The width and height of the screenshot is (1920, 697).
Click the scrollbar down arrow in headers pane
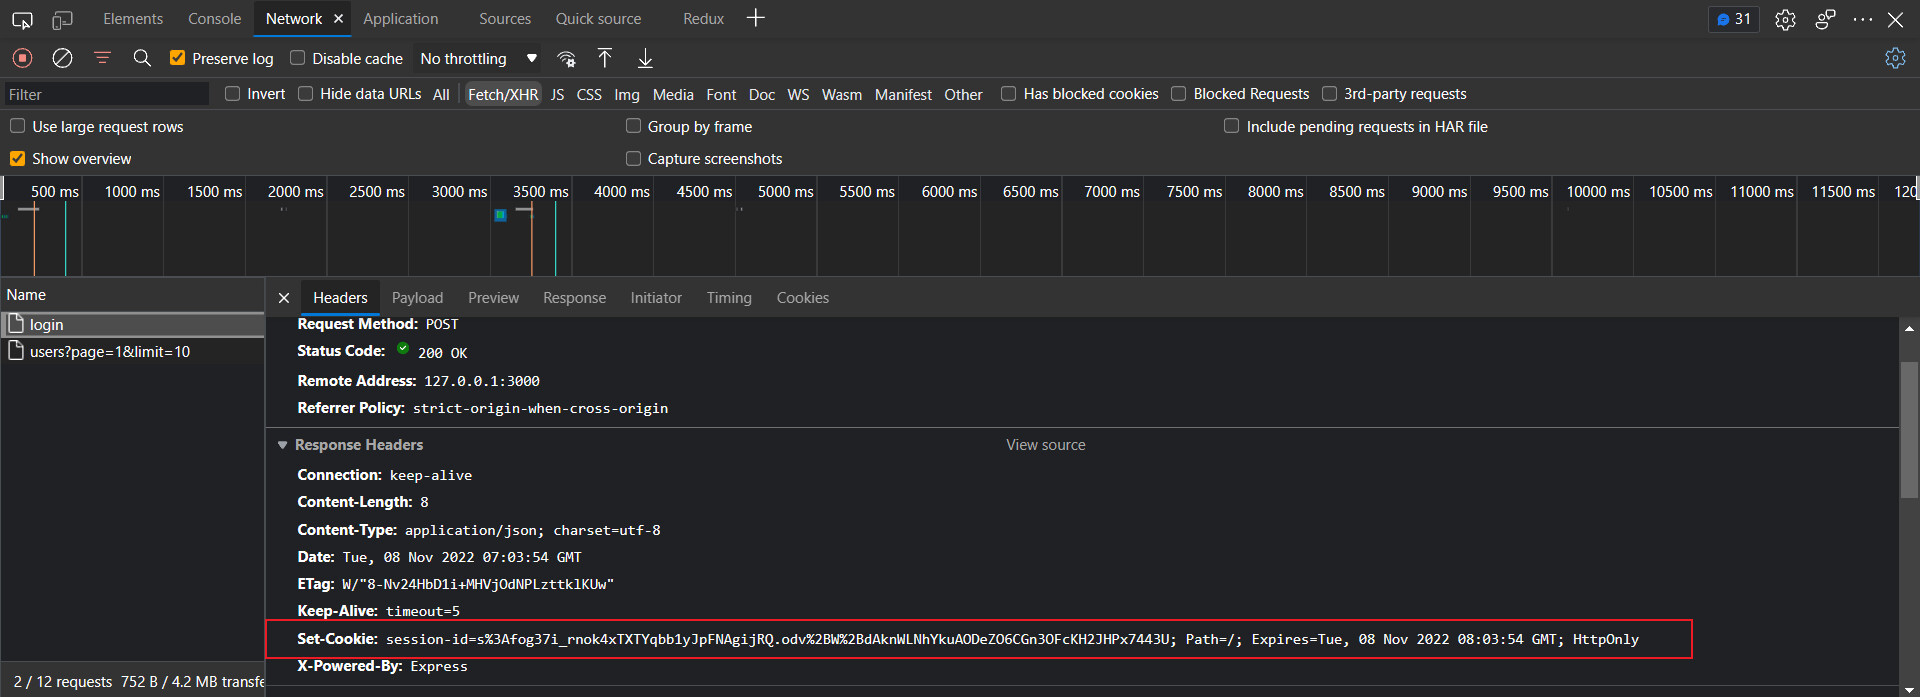coord(1909,690)
